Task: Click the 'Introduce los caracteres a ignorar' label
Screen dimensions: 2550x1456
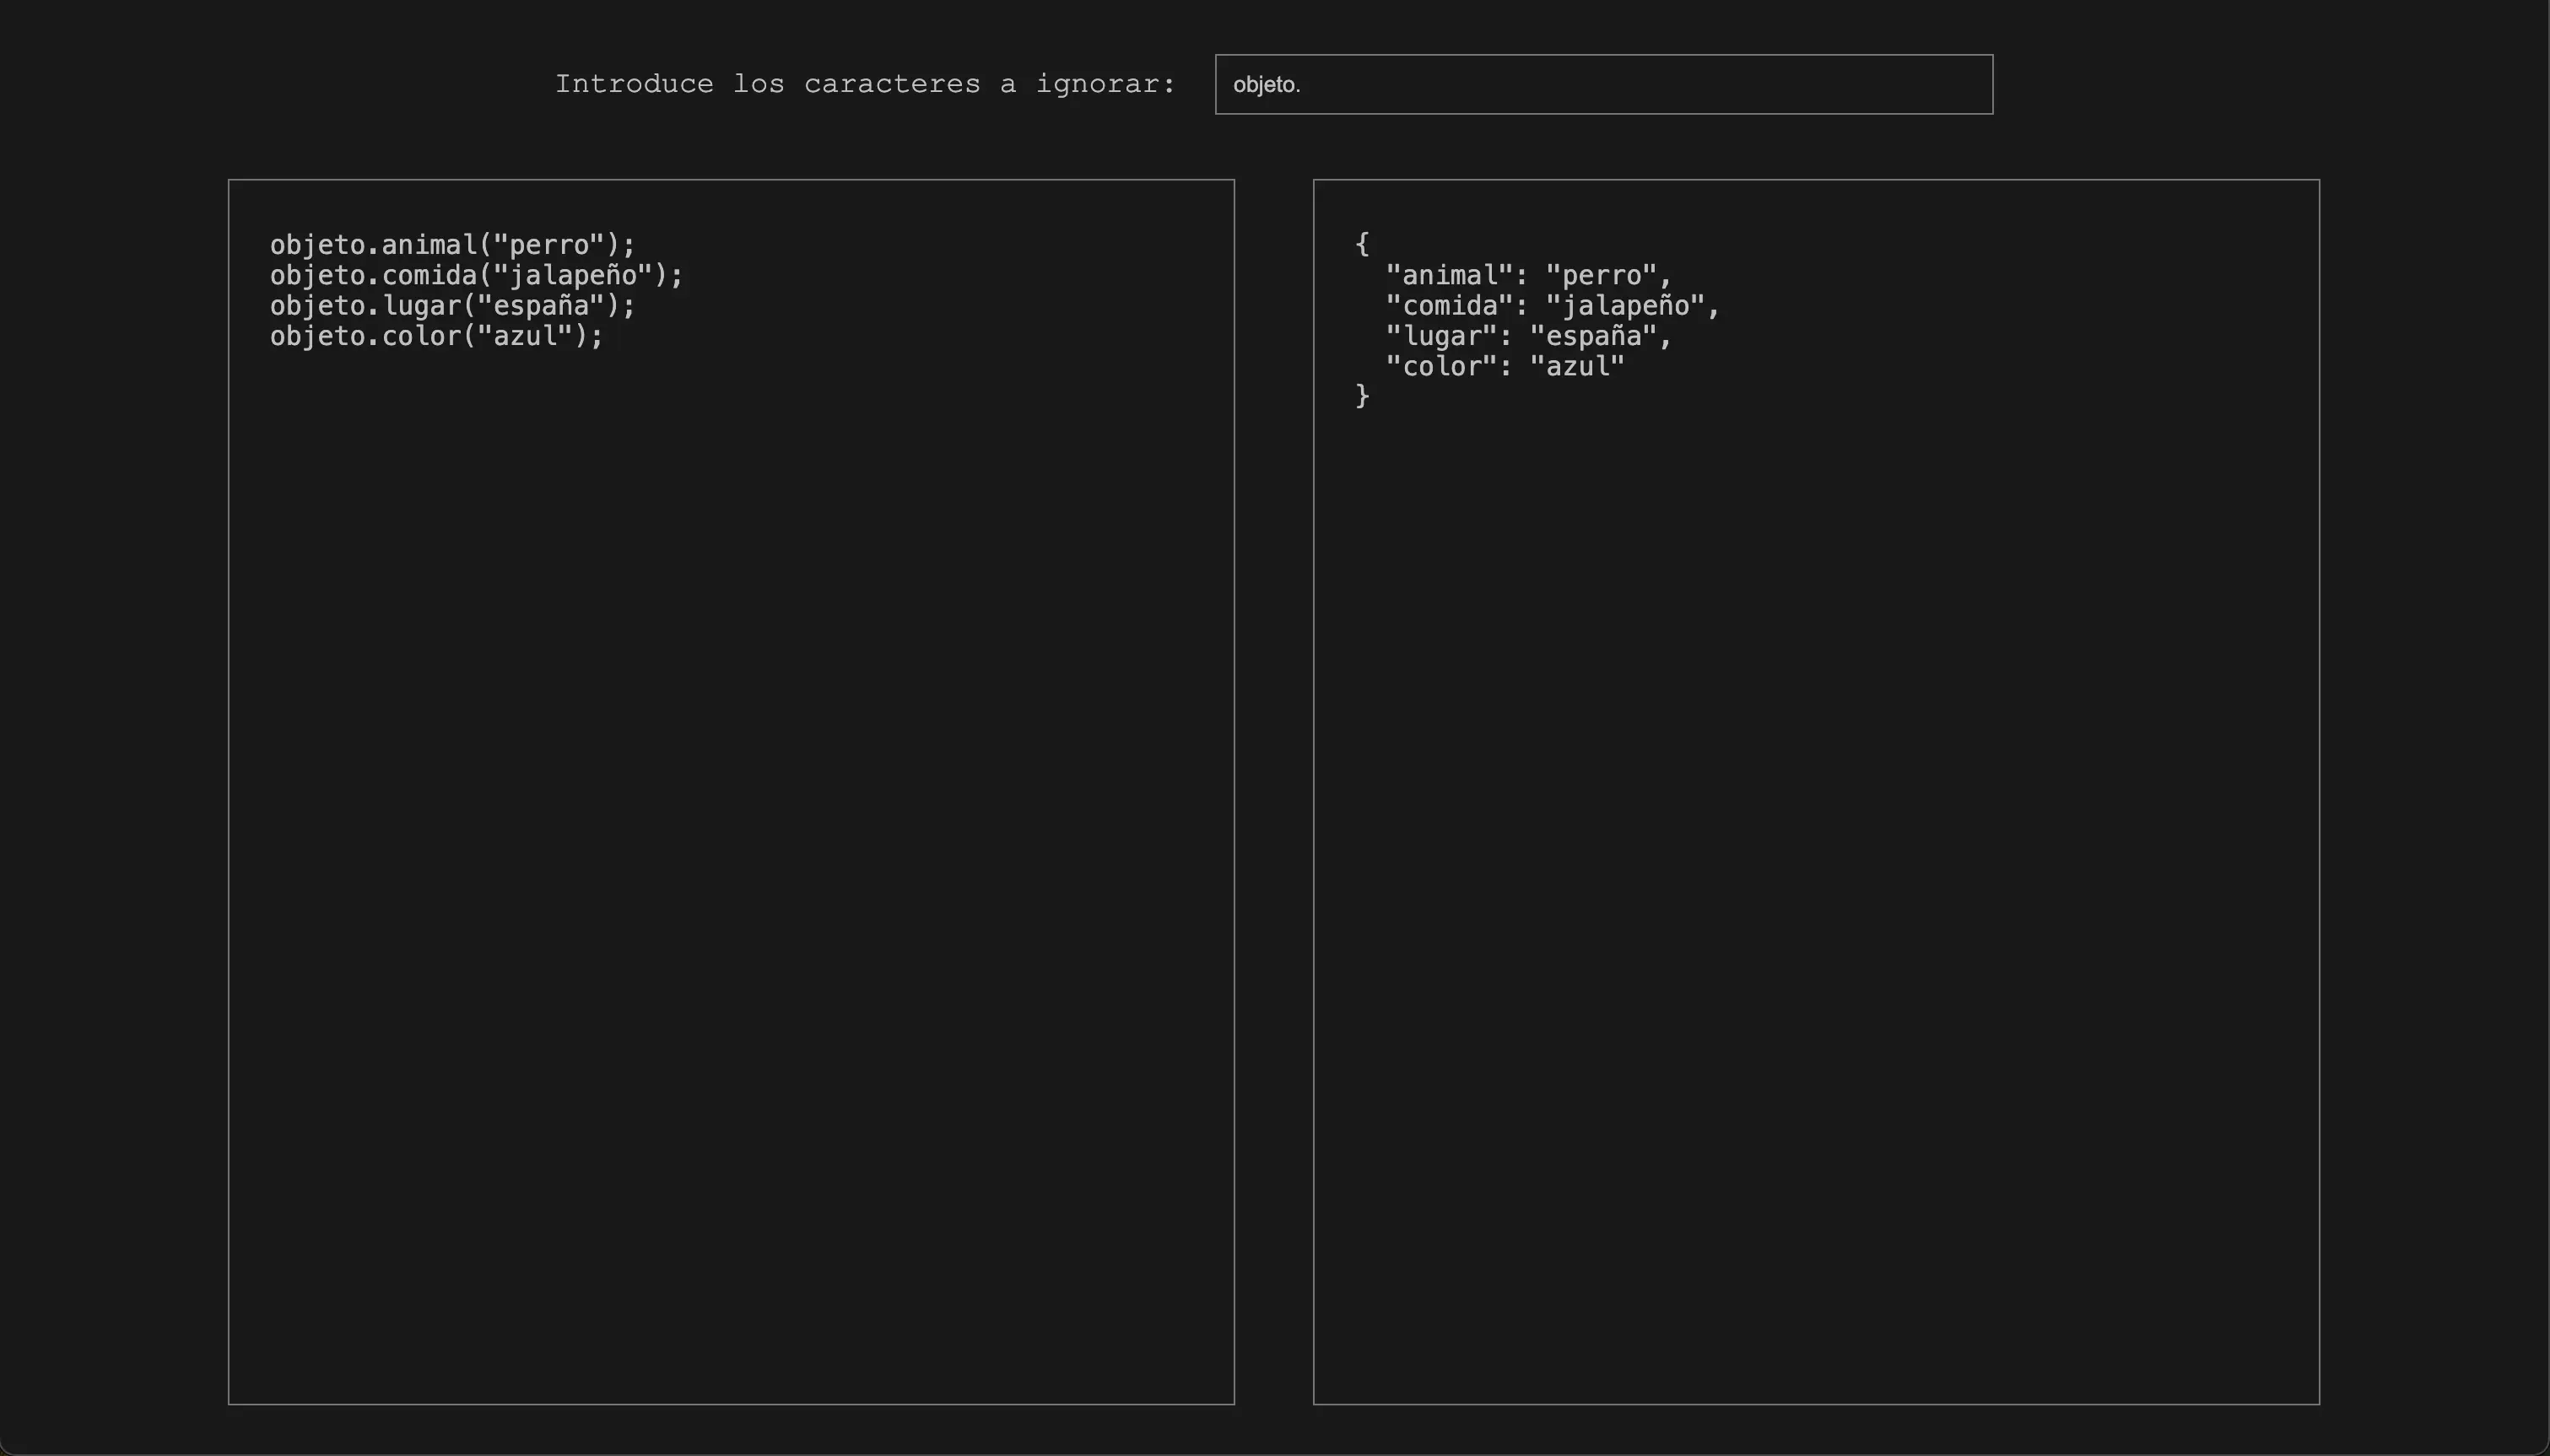Action: click(865, 85)
